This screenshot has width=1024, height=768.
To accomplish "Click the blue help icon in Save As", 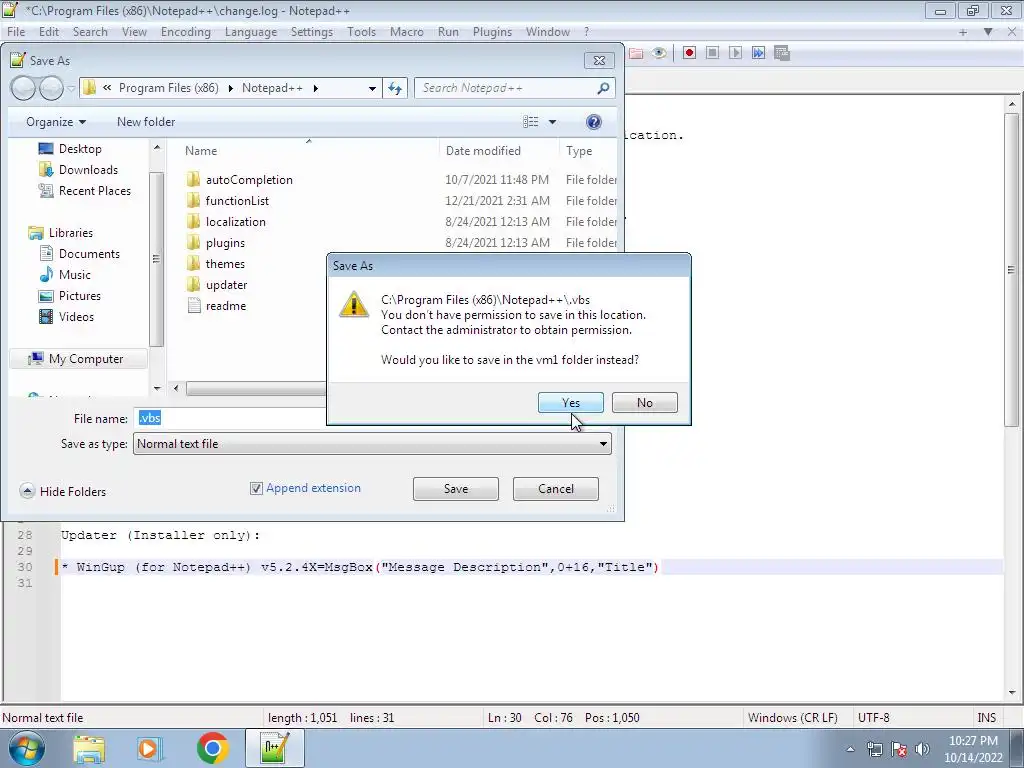I will [x=594, y=122].
